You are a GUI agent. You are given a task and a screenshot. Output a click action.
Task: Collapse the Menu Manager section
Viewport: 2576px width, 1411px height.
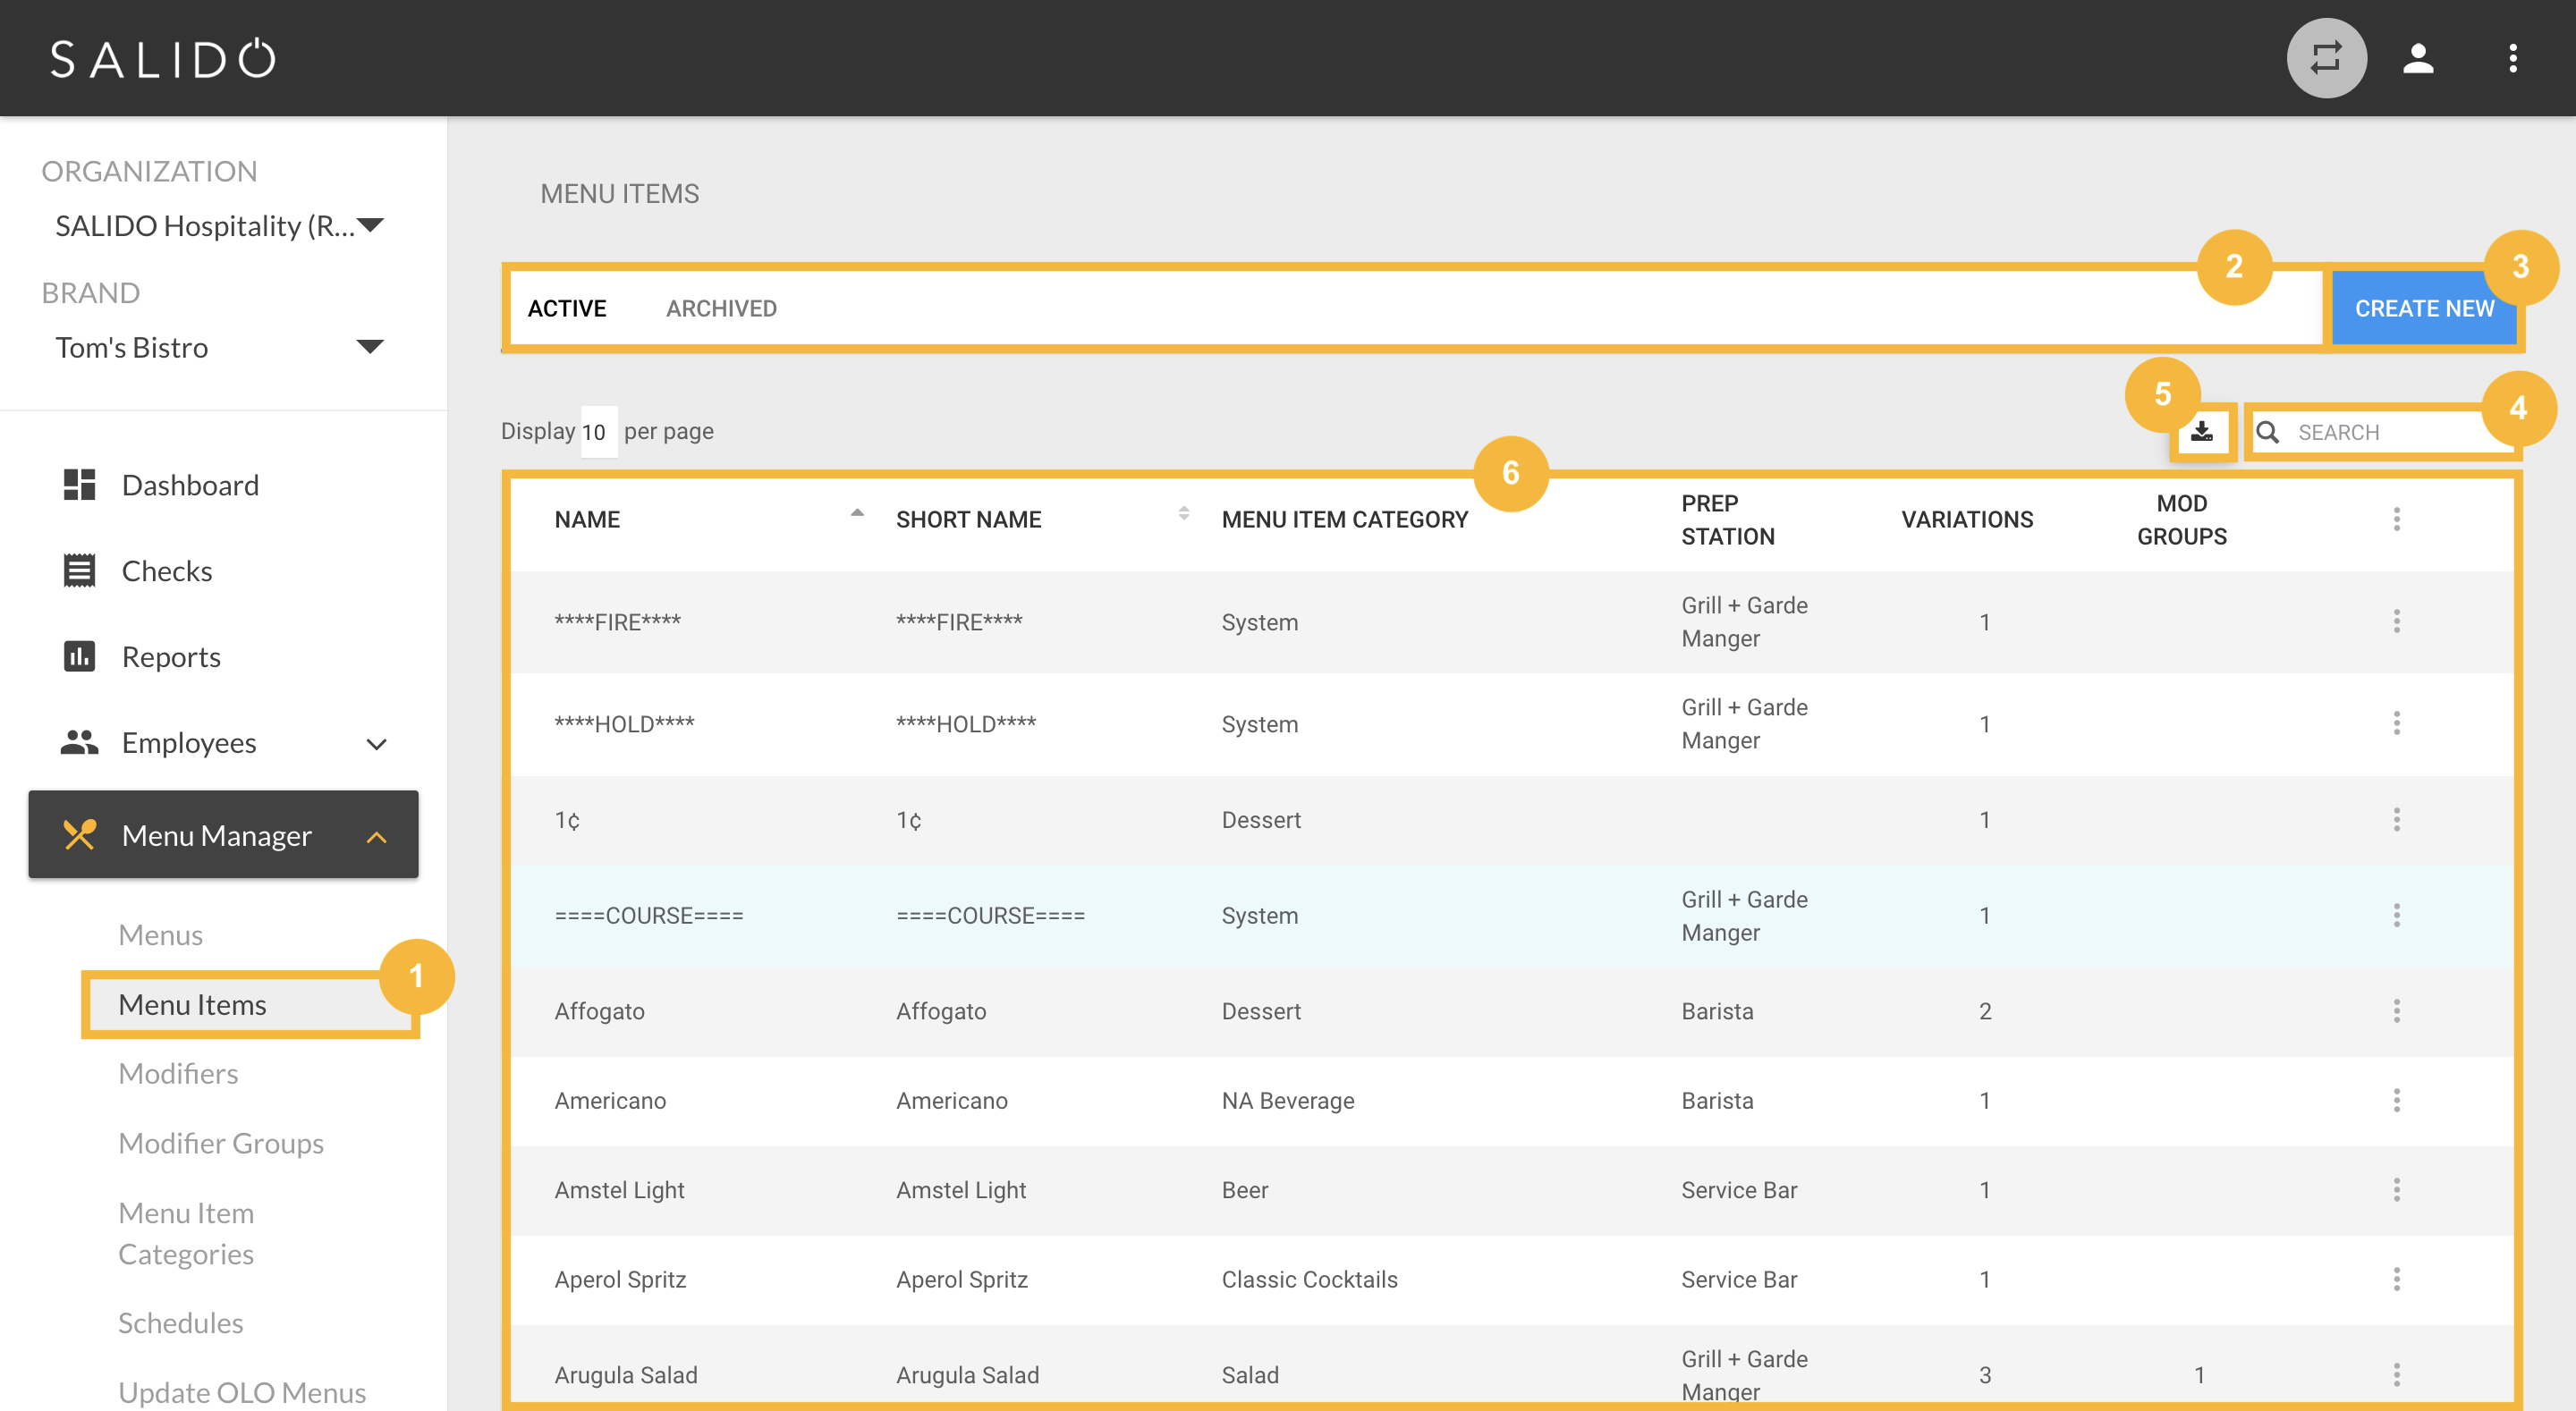(x=375, y=837)
